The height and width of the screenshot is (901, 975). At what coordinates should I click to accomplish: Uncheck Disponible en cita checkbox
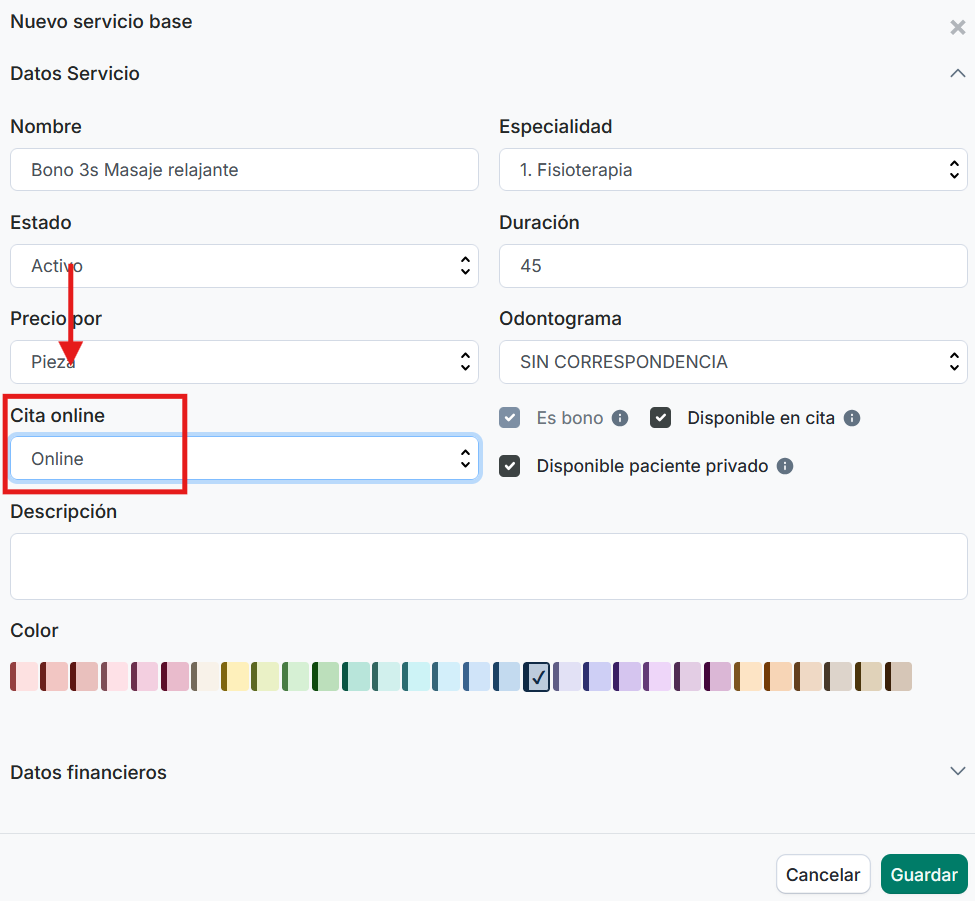click(x=660, y=418)
